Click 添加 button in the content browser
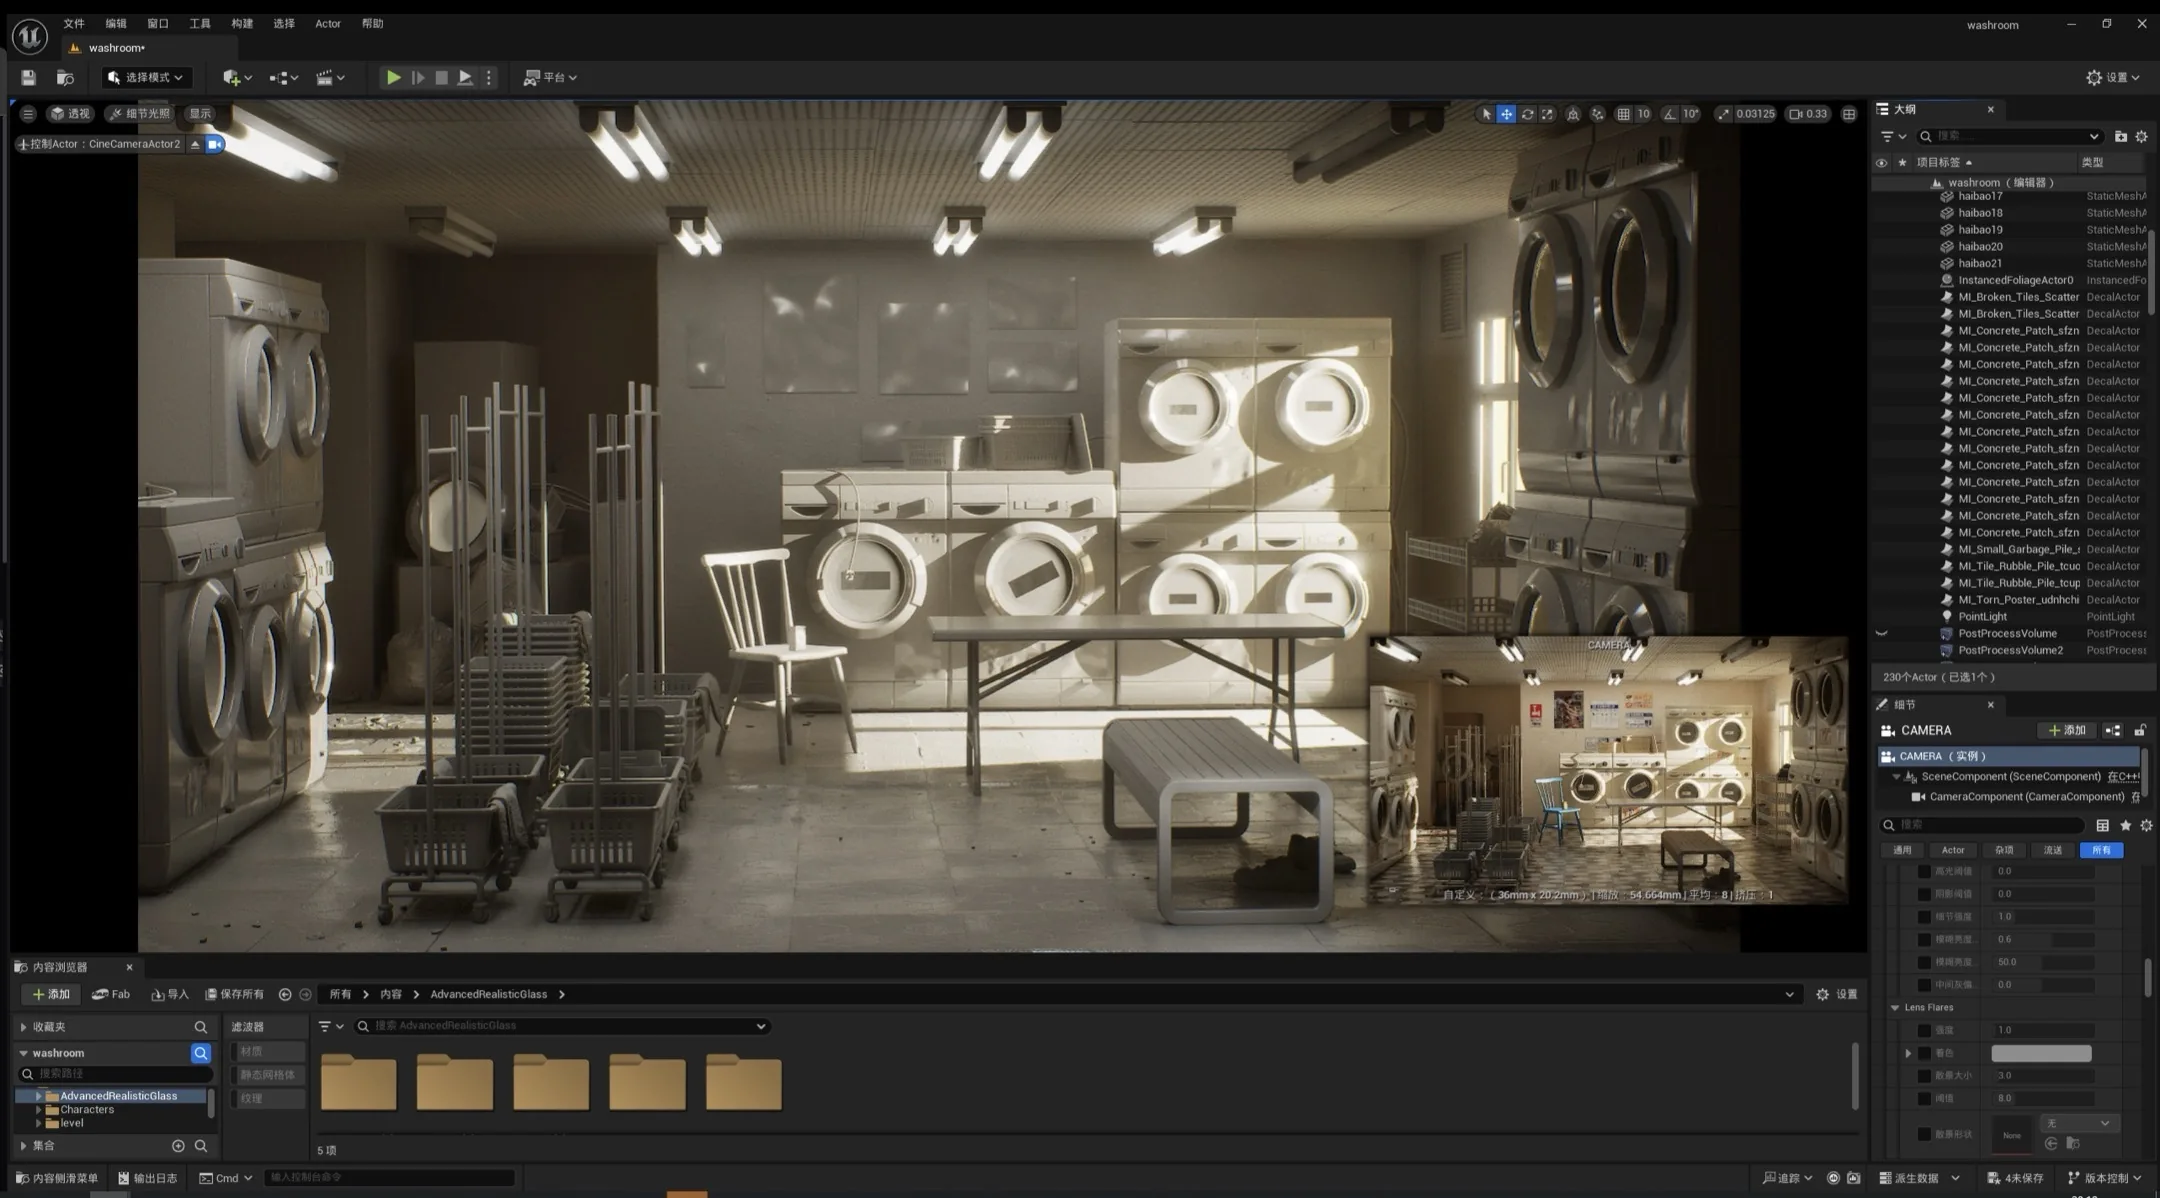The width and height of the screenshot is (2160, 1198). tap(50, 994)
